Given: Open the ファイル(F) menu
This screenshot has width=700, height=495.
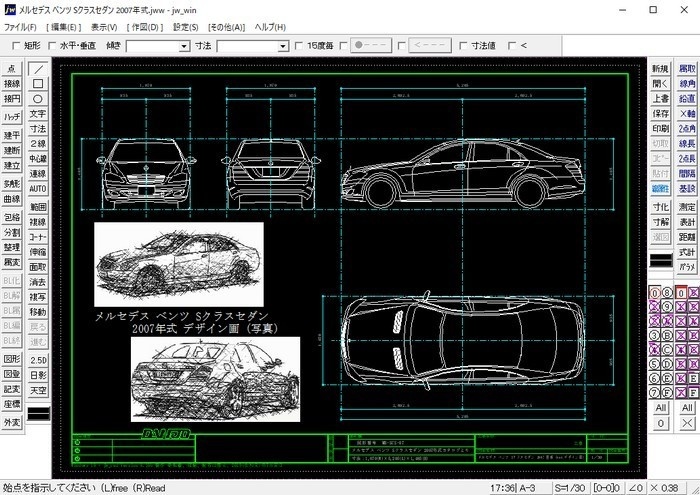Looking at the screenshot, I should [x=21, y=27].
